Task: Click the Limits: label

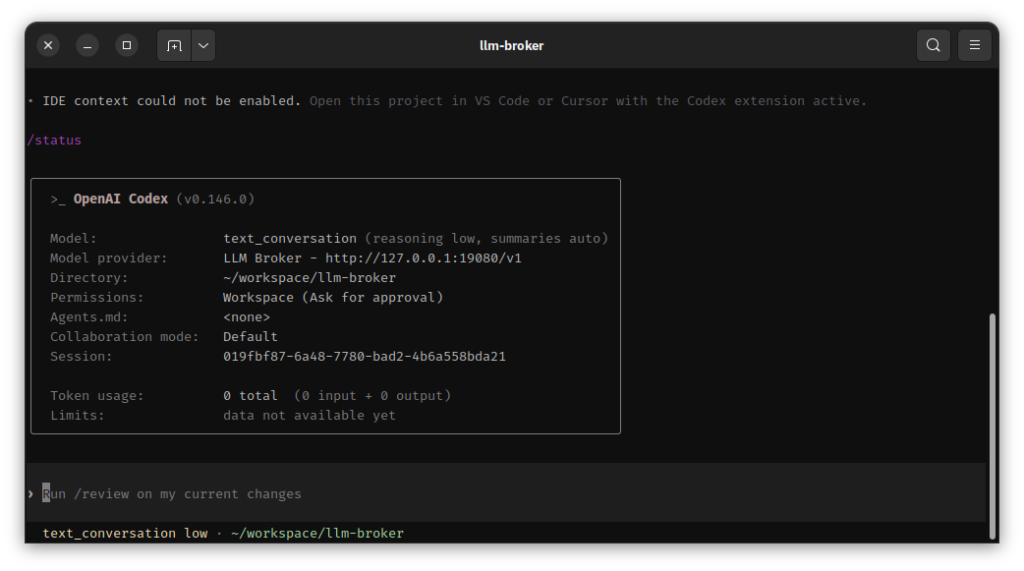Action: pos(77,415)
